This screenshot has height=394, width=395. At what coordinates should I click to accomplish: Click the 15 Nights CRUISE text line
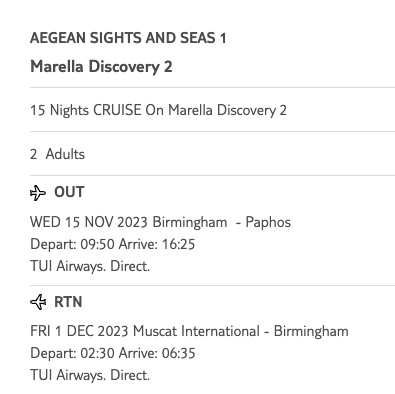pos(158,110)
